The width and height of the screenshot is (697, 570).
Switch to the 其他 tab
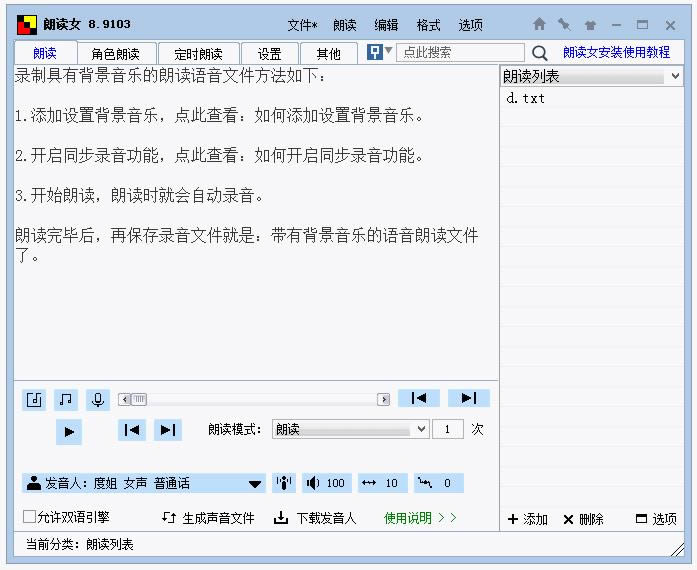328,54
